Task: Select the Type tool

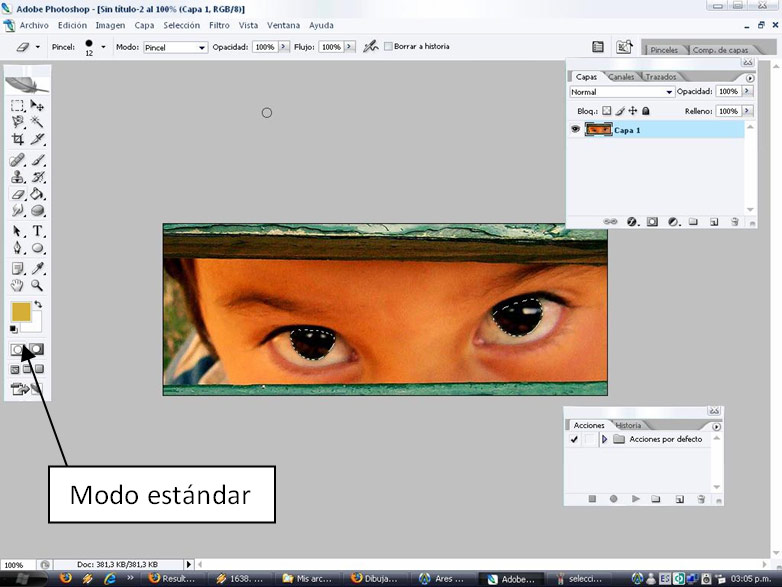Action: point(37,231)
